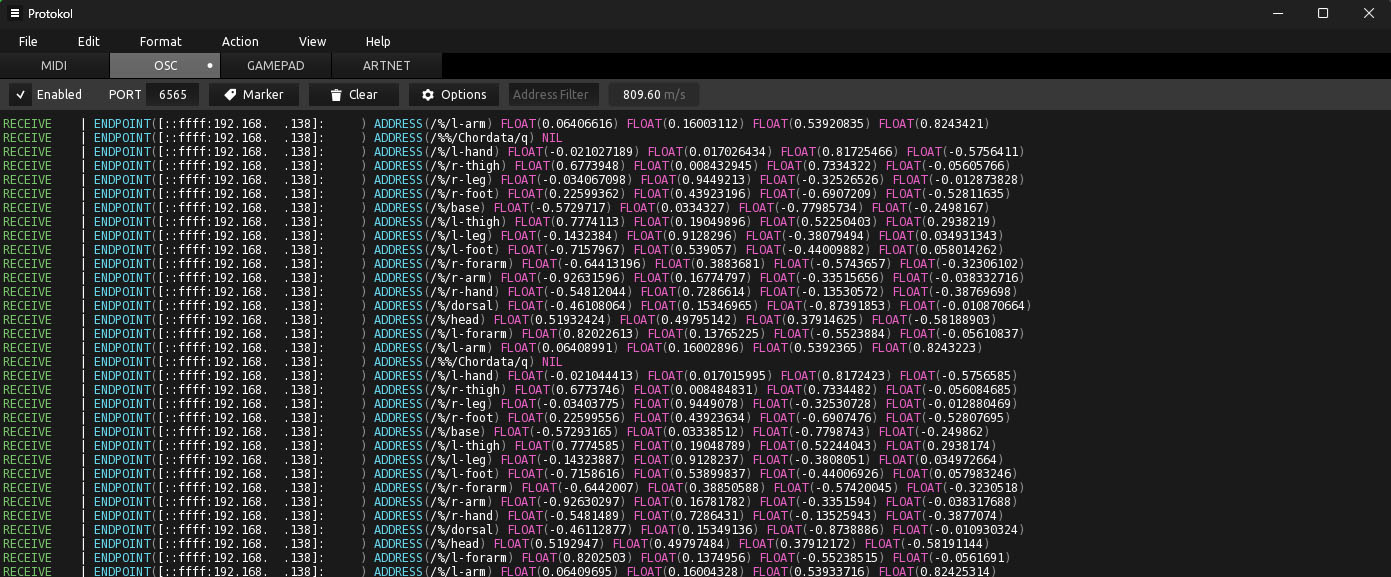1391x577 pixels.
Task: Select the r-forarm row with FLOAT(-0.64413196)
Action: (512, 264)
